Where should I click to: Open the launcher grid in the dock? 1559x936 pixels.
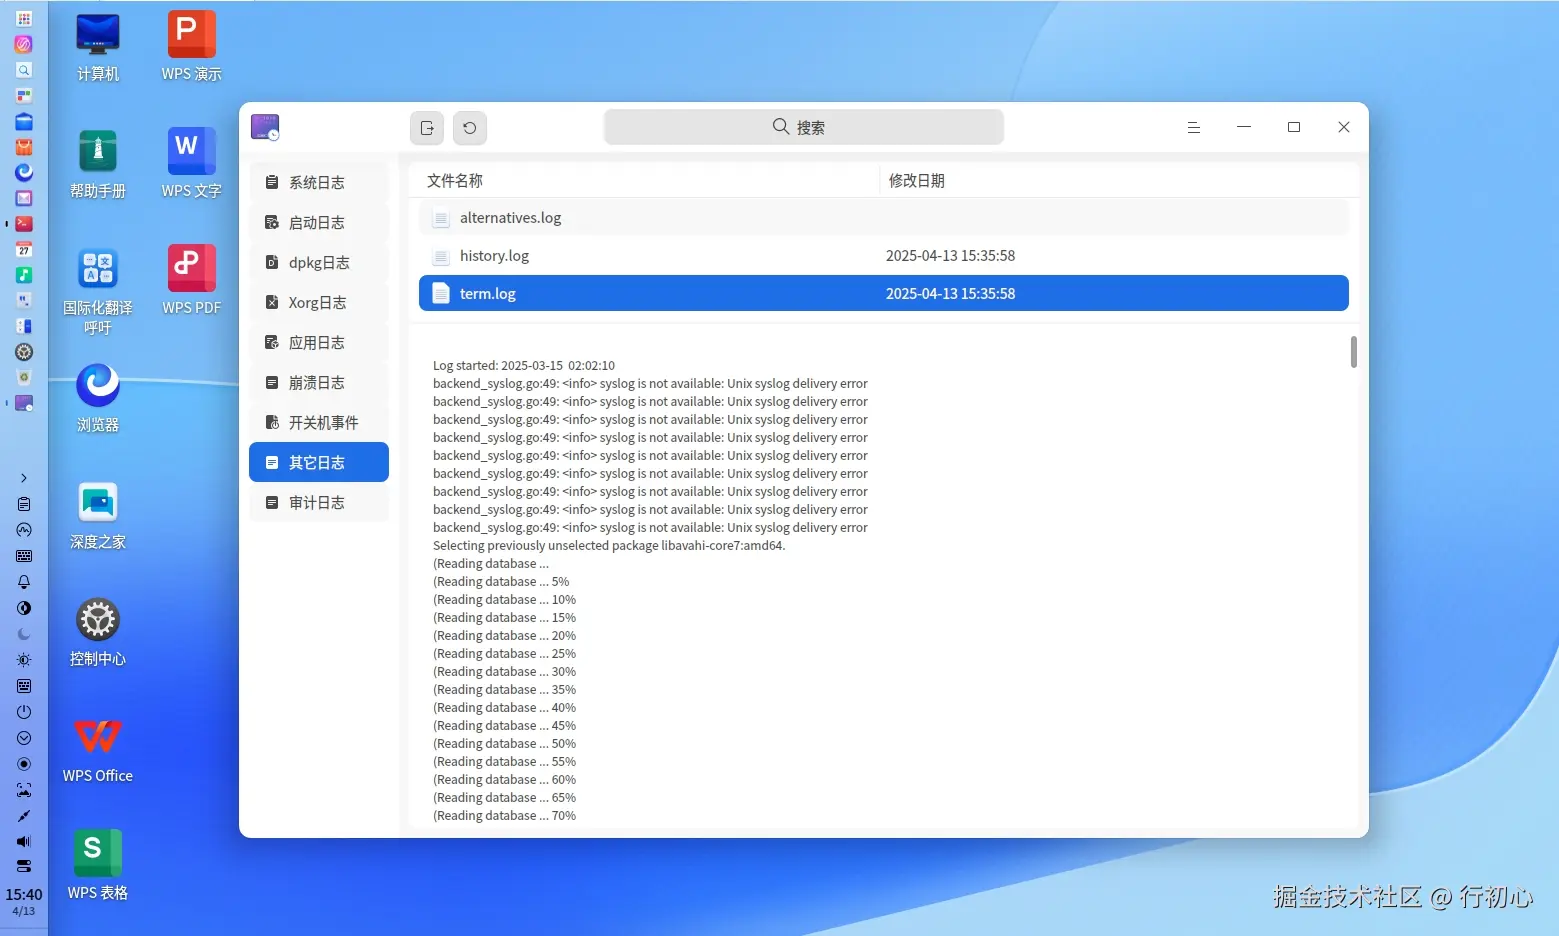coord(24,18)
